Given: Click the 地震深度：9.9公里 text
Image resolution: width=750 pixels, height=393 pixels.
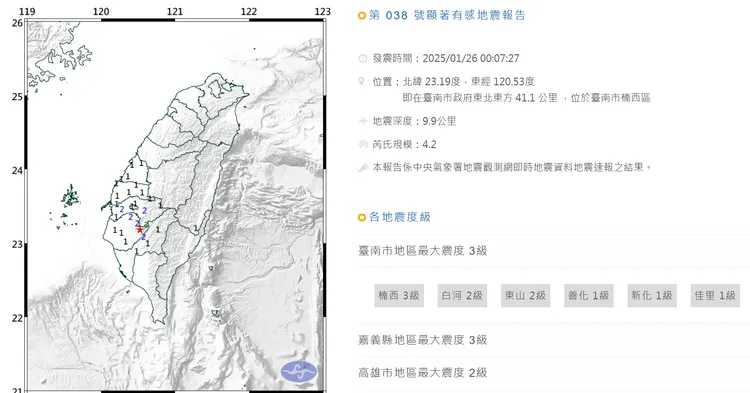Looking at the screenshot, I should [x=414, y=121].
